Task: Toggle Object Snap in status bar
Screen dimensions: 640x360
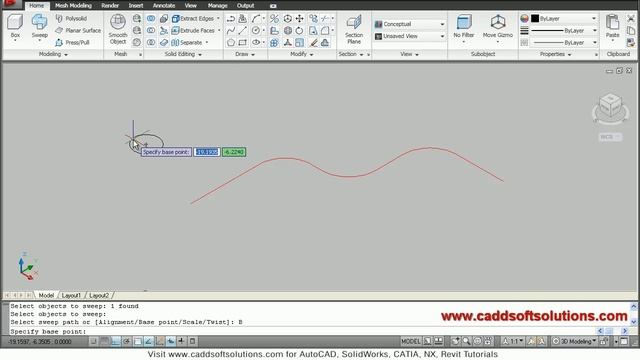Action: (x=138, y=341)
